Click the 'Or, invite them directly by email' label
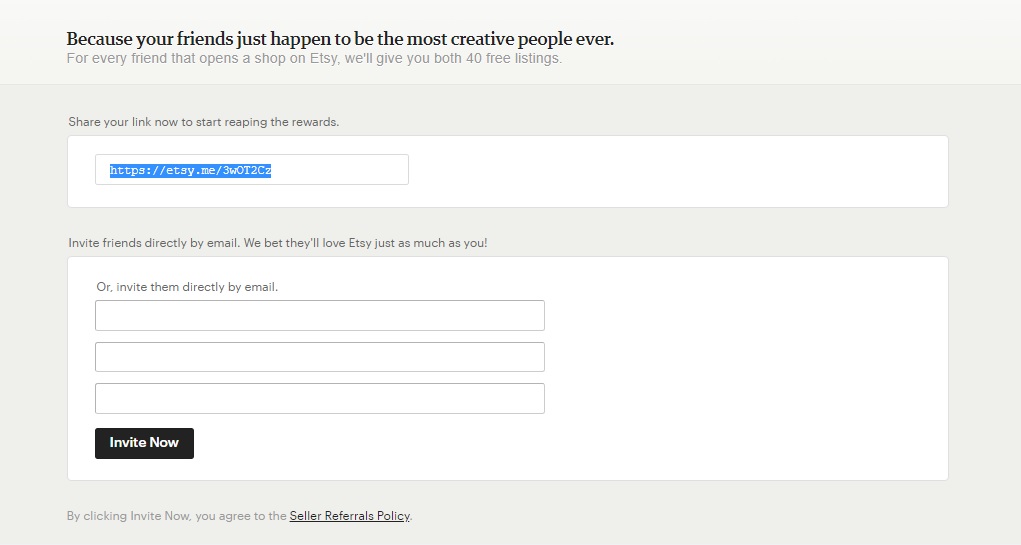Image resolution: width=1021 pixels, height=545 pixels. [188, 287]
